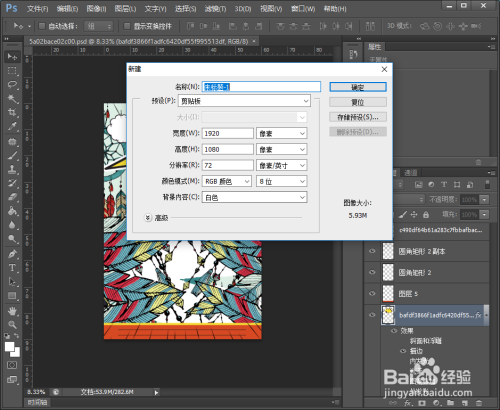Open the 滤镜(T) menu
This screenshot has height=410, width=500.
(215, 9)
